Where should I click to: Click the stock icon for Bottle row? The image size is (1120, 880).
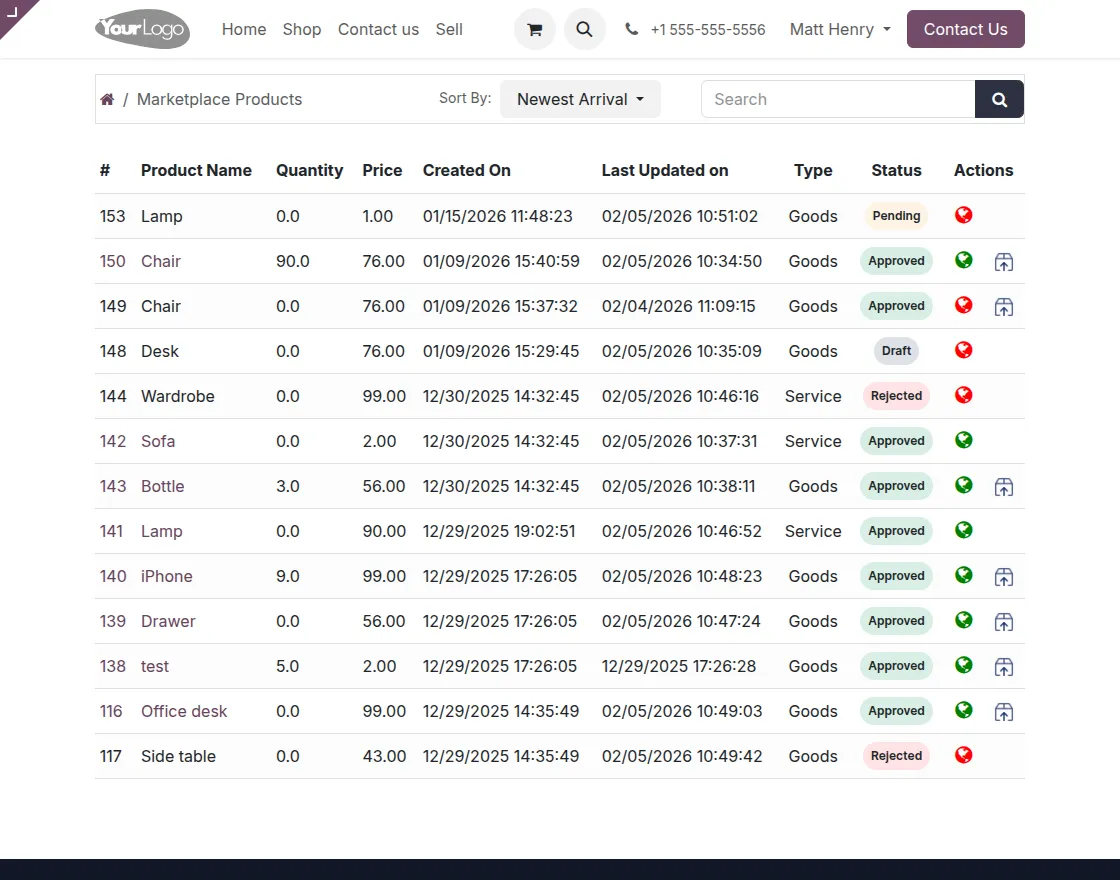click(1004, 487)
